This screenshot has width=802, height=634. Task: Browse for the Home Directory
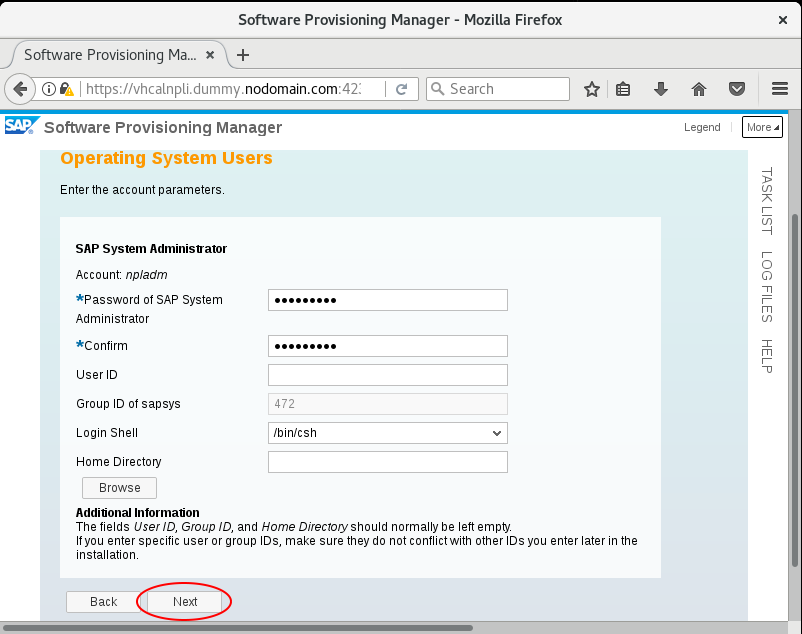120,488
